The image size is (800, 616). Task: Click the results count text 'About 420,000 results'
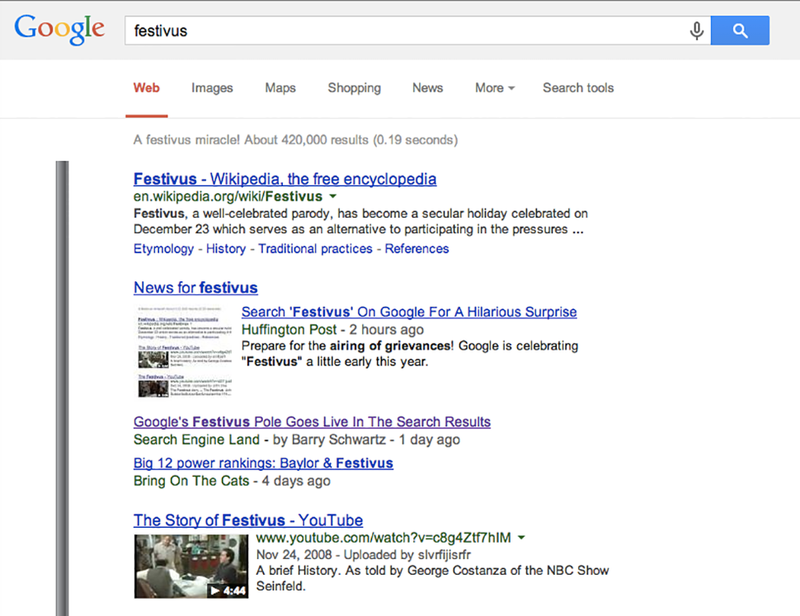(306, 140)
